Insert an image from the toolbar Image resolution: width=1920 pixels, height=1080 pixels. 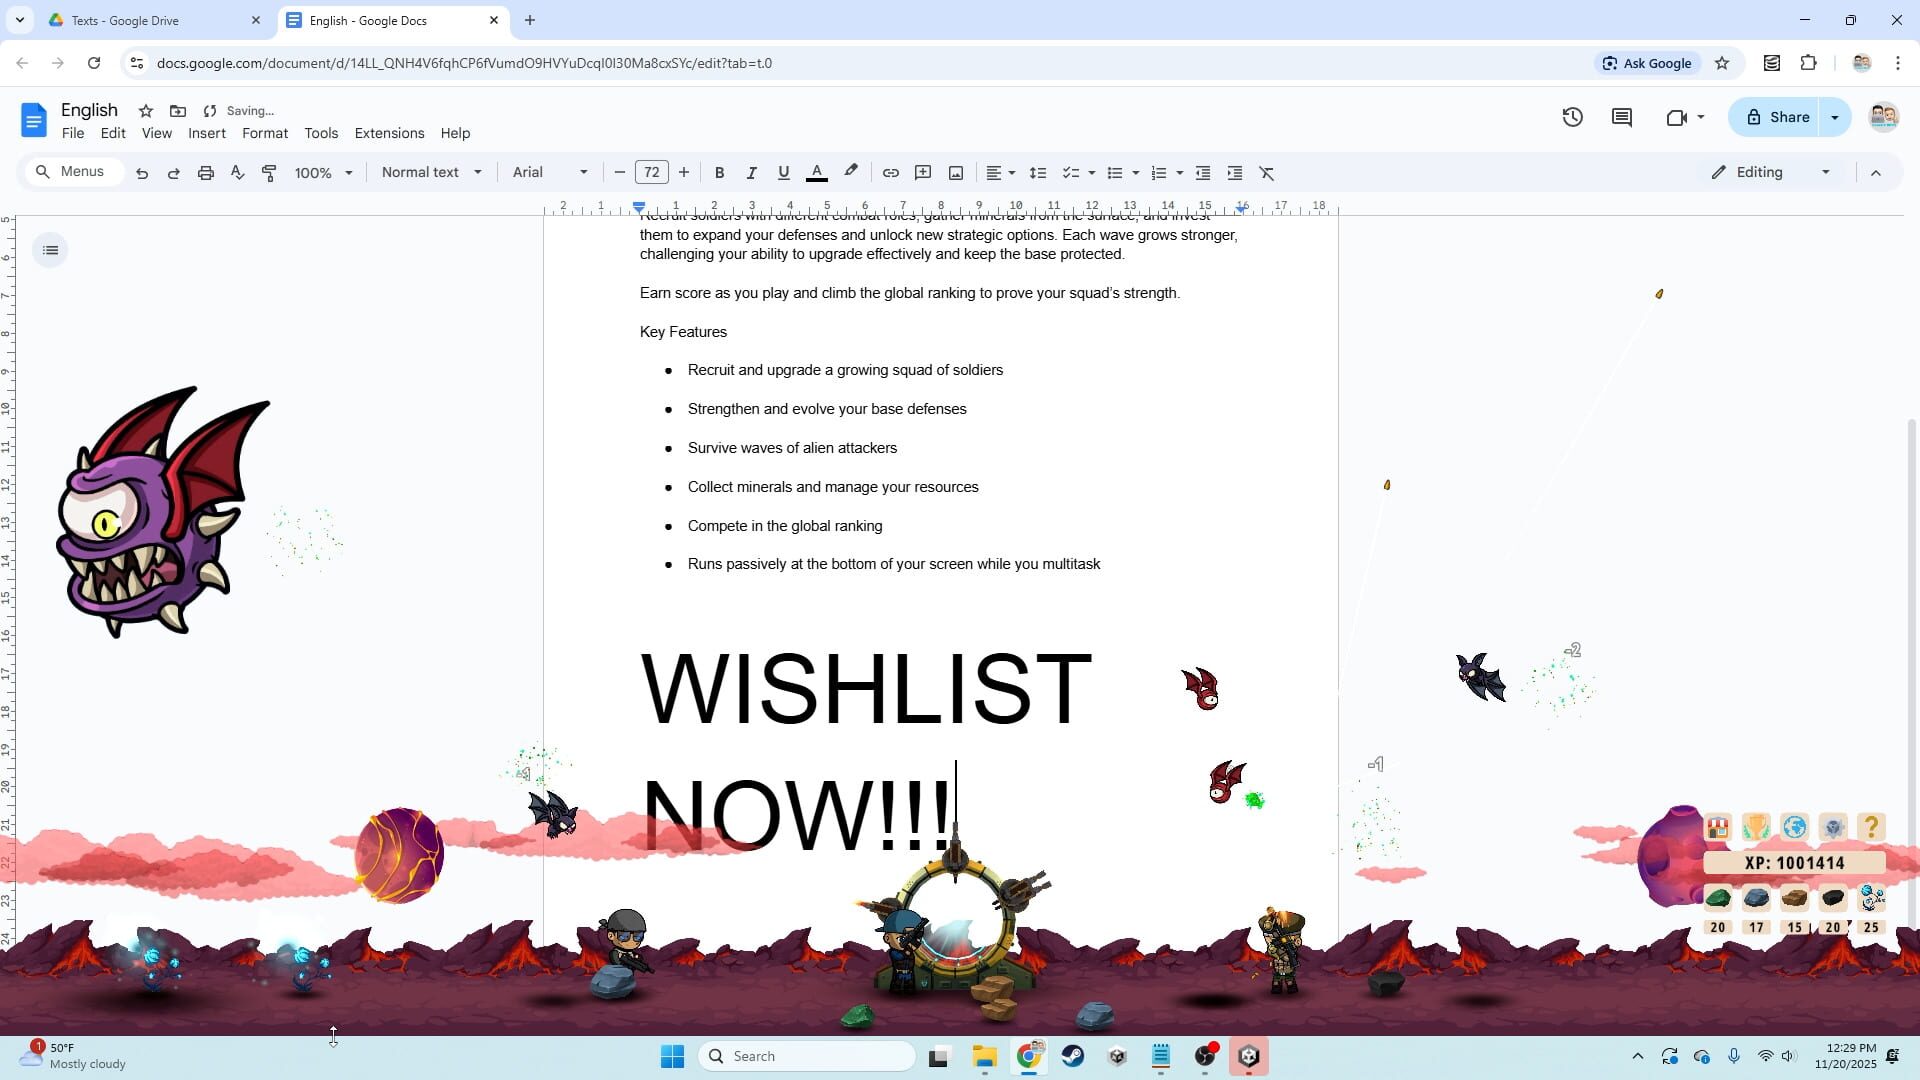[955, 172]
